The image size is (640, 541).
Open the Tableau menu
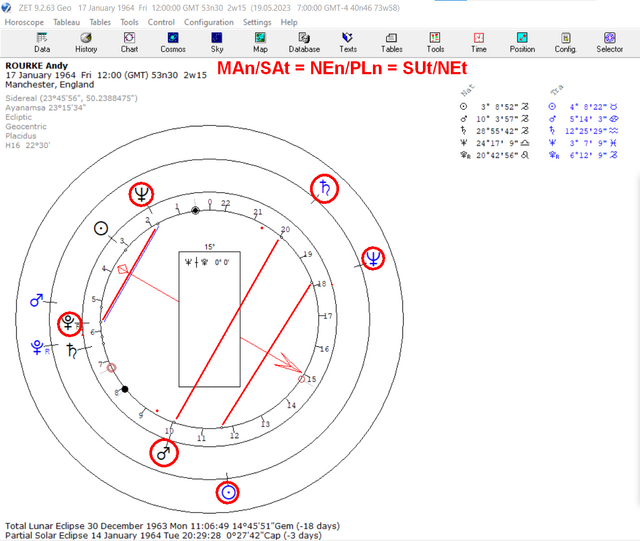point(67,22)
